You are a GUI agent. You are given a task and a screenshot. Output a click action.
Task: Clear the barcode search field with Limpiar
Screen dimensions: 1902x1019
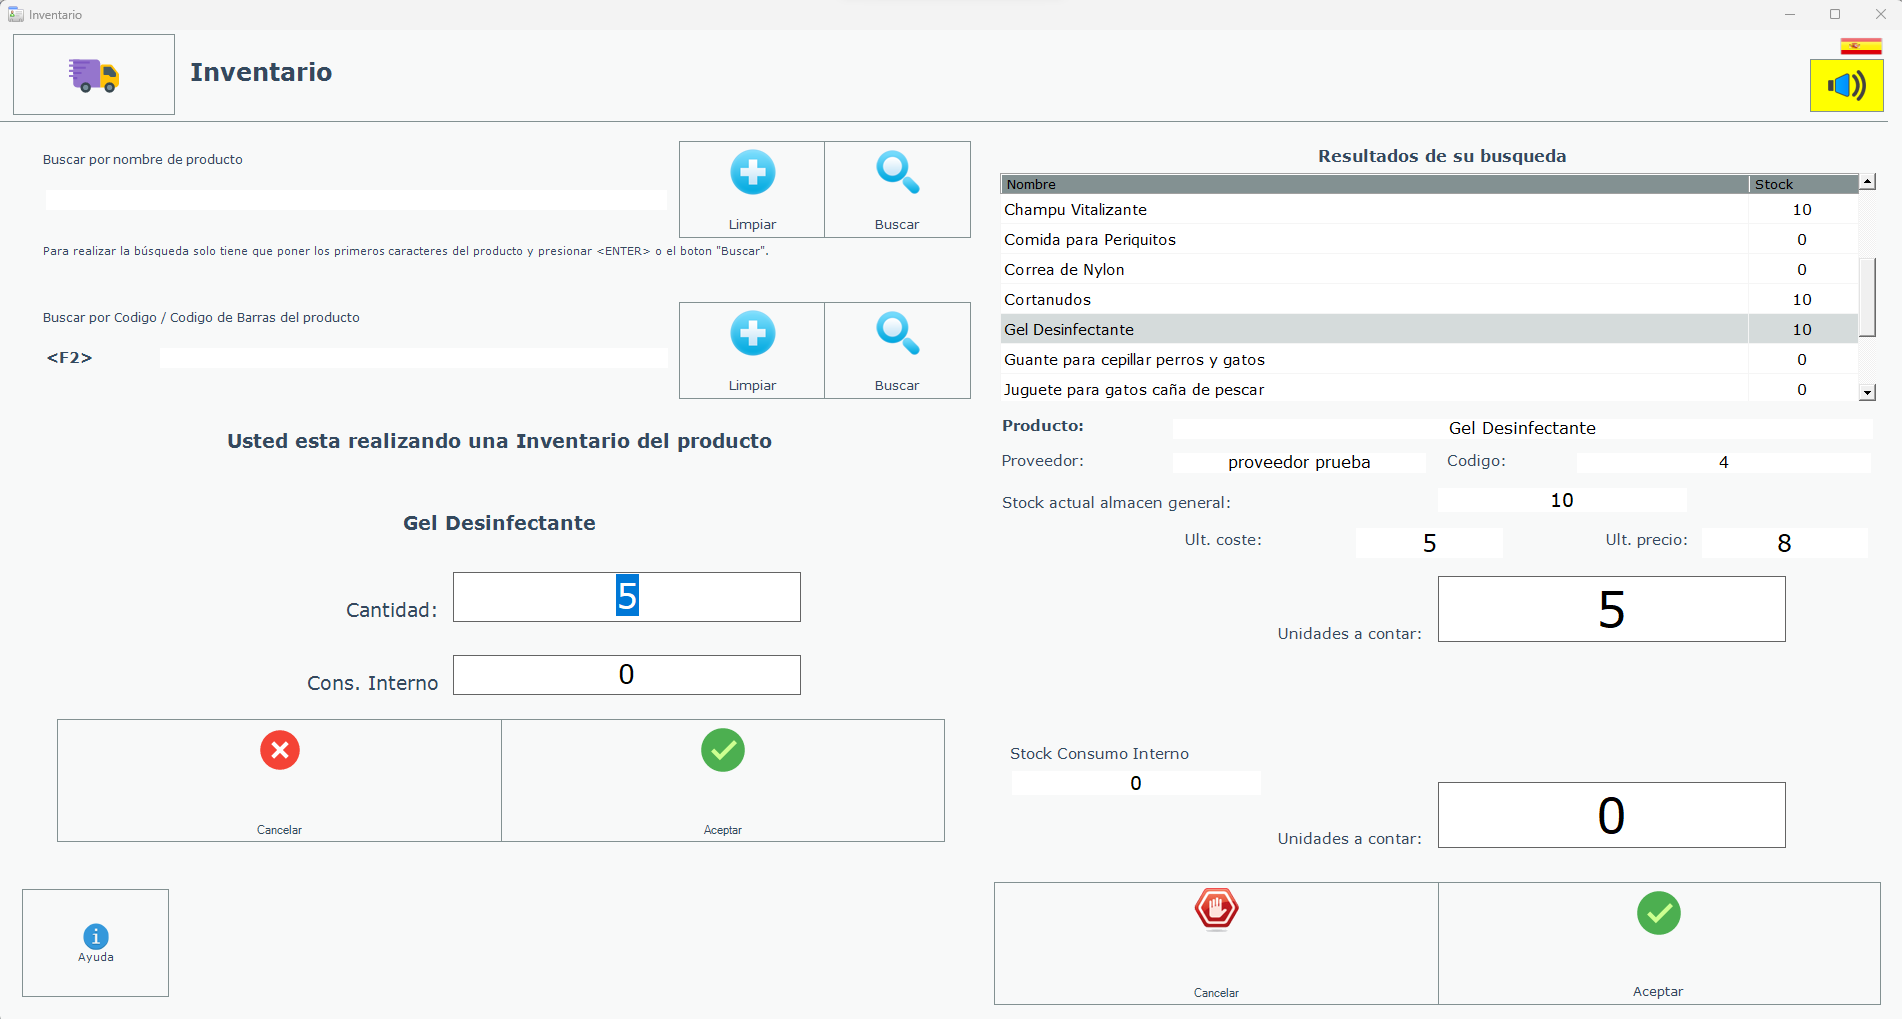tap(752, 350)
